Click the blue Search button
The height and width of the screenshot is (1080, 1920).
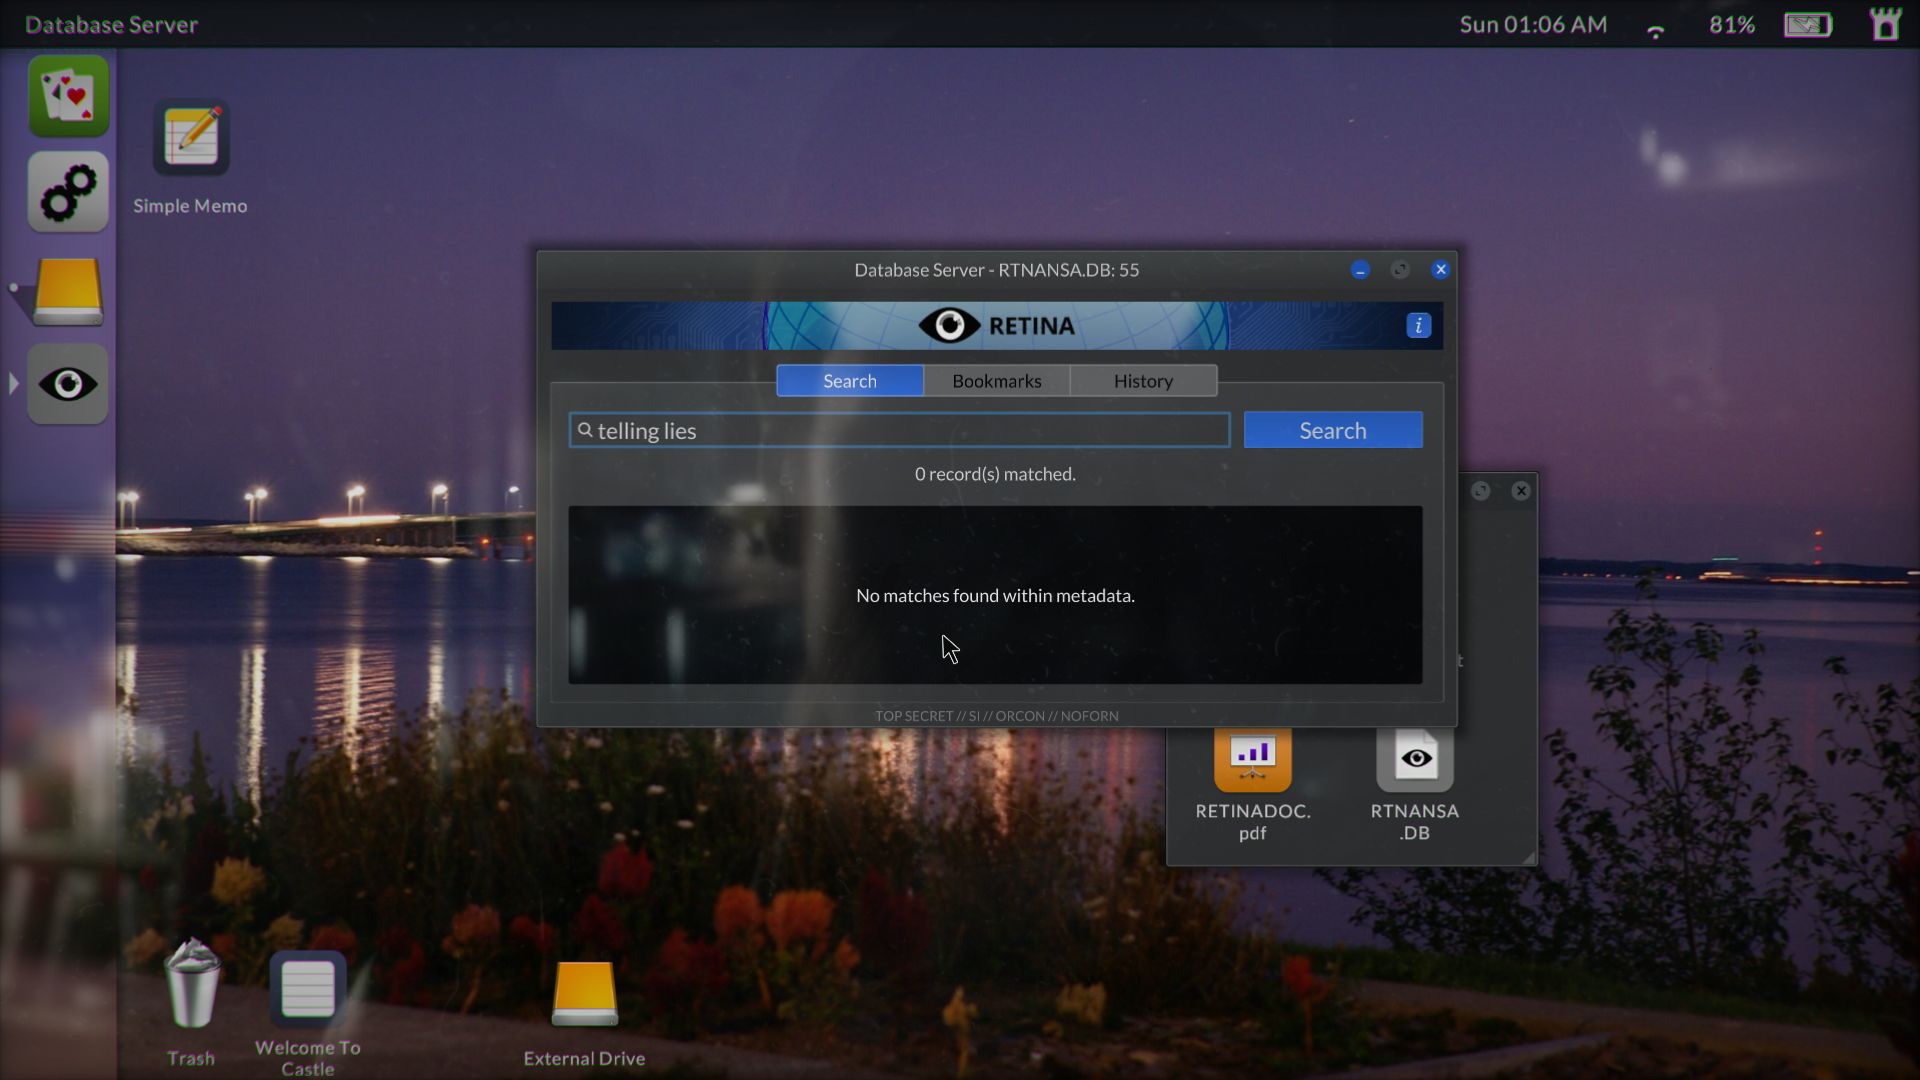click(x=1333, y=430)
